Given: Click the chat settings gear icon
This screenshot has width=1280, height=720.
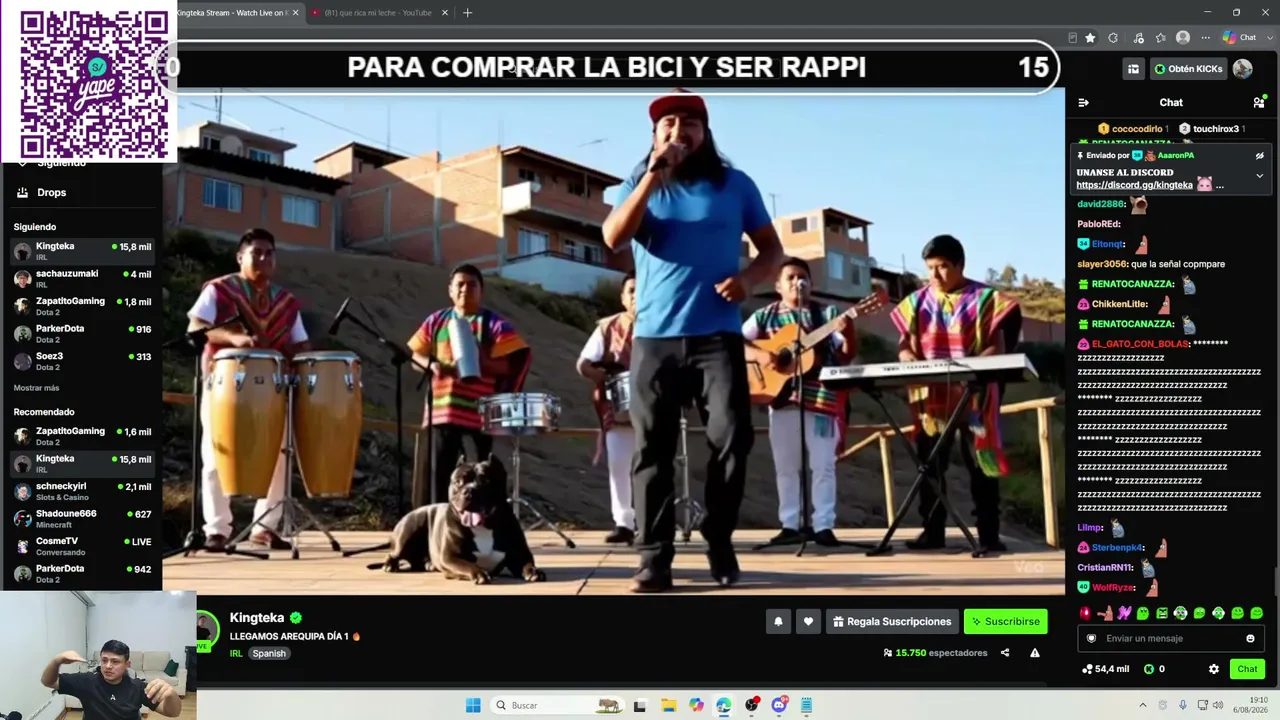Looking at the screenshot, I should (x=1214, y=669).
